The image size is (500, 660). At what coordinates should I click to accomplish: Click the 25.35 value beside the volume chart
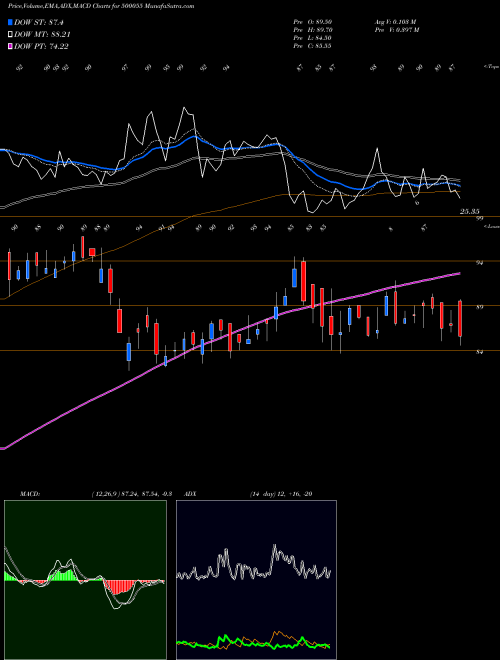coord(470,211)
